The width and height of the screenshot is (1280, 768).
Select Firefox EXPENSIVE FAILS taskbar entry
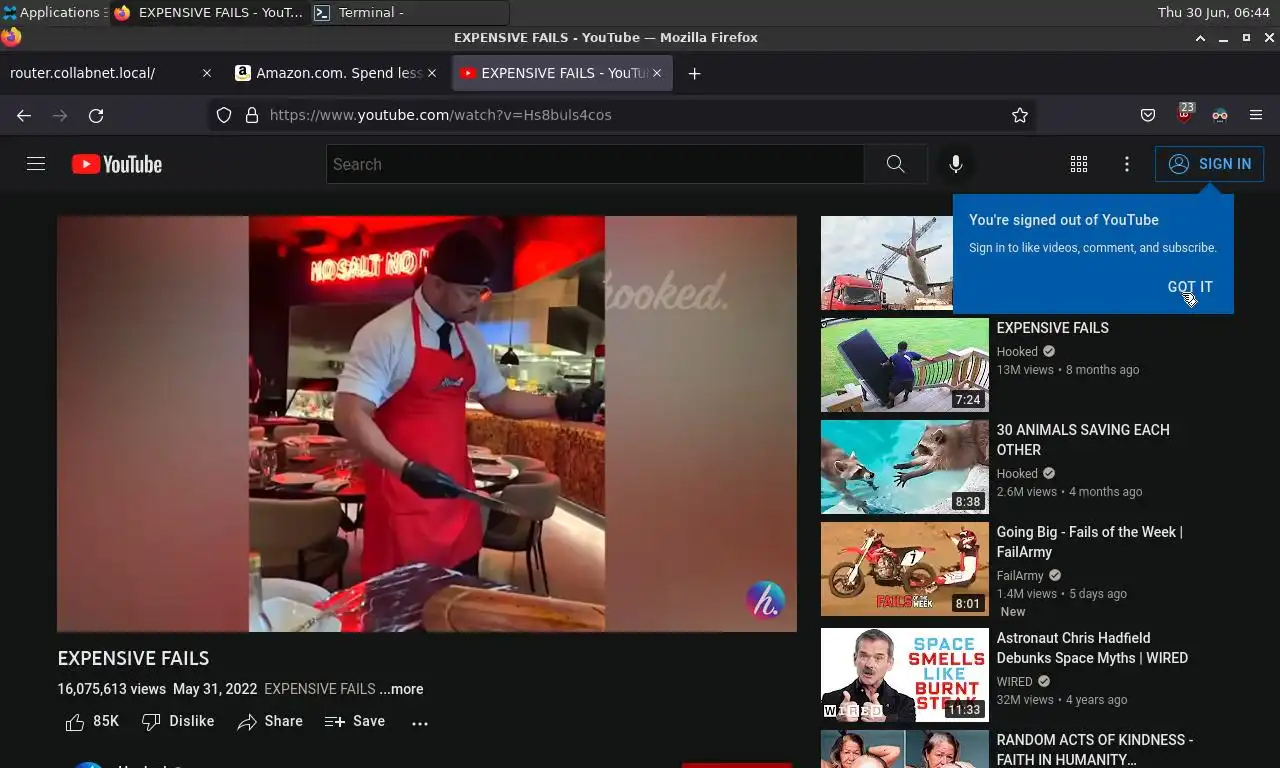click(209, 12)
